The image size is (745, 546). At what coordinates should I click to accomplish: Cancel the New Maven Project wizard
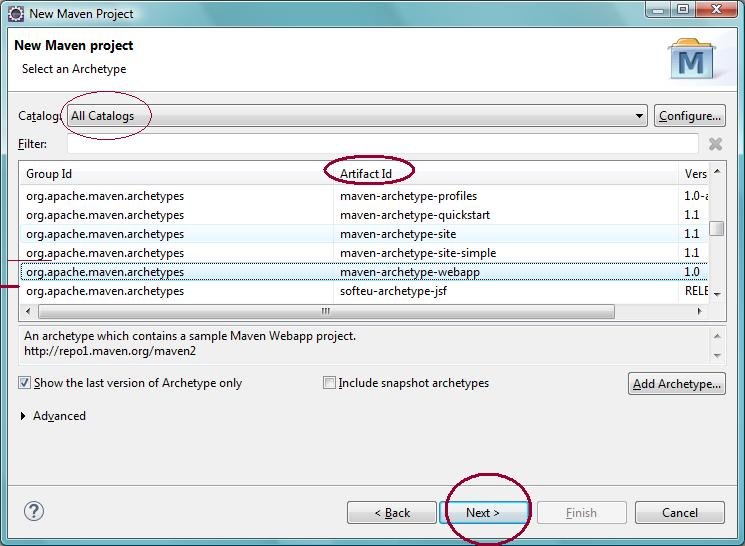(680, 513)
